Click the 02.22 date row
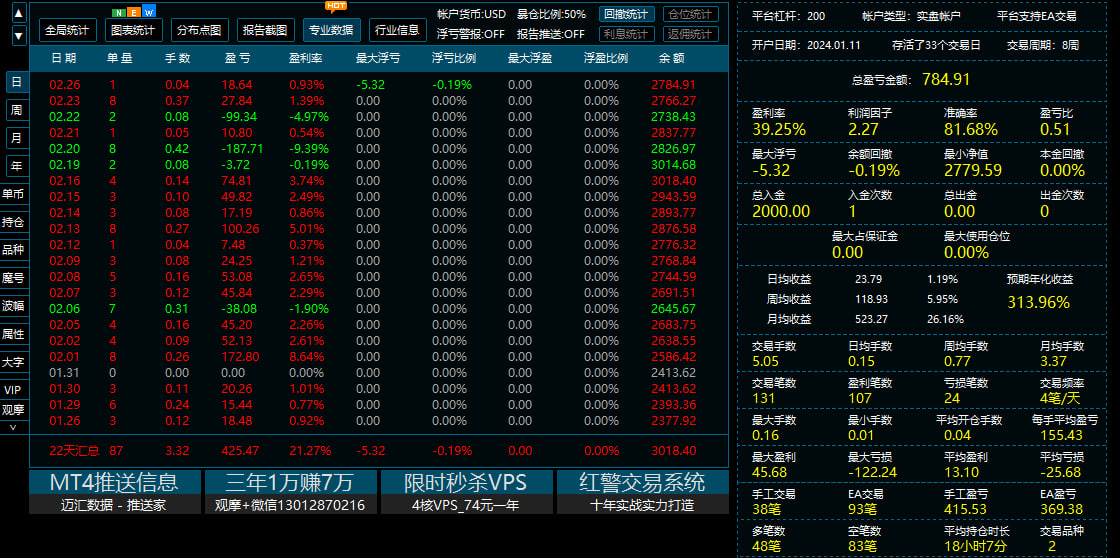Viewport: 1120px width, 558px height. click(x=379, y=116)
